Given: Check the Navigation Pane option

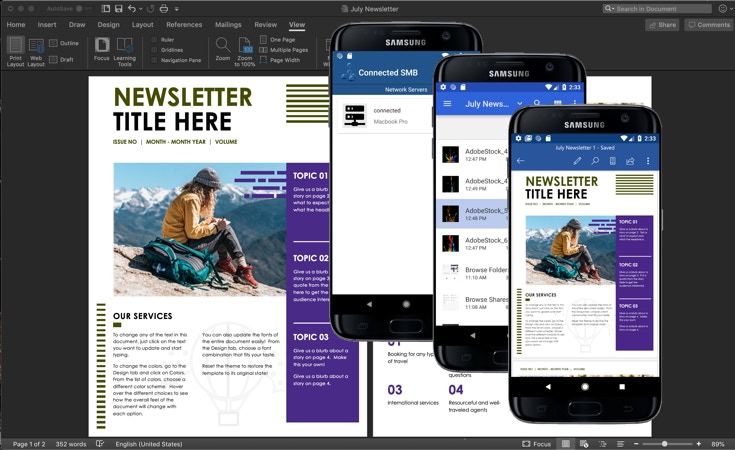Looking at the screenshot, I should click(x=153, y=60).
